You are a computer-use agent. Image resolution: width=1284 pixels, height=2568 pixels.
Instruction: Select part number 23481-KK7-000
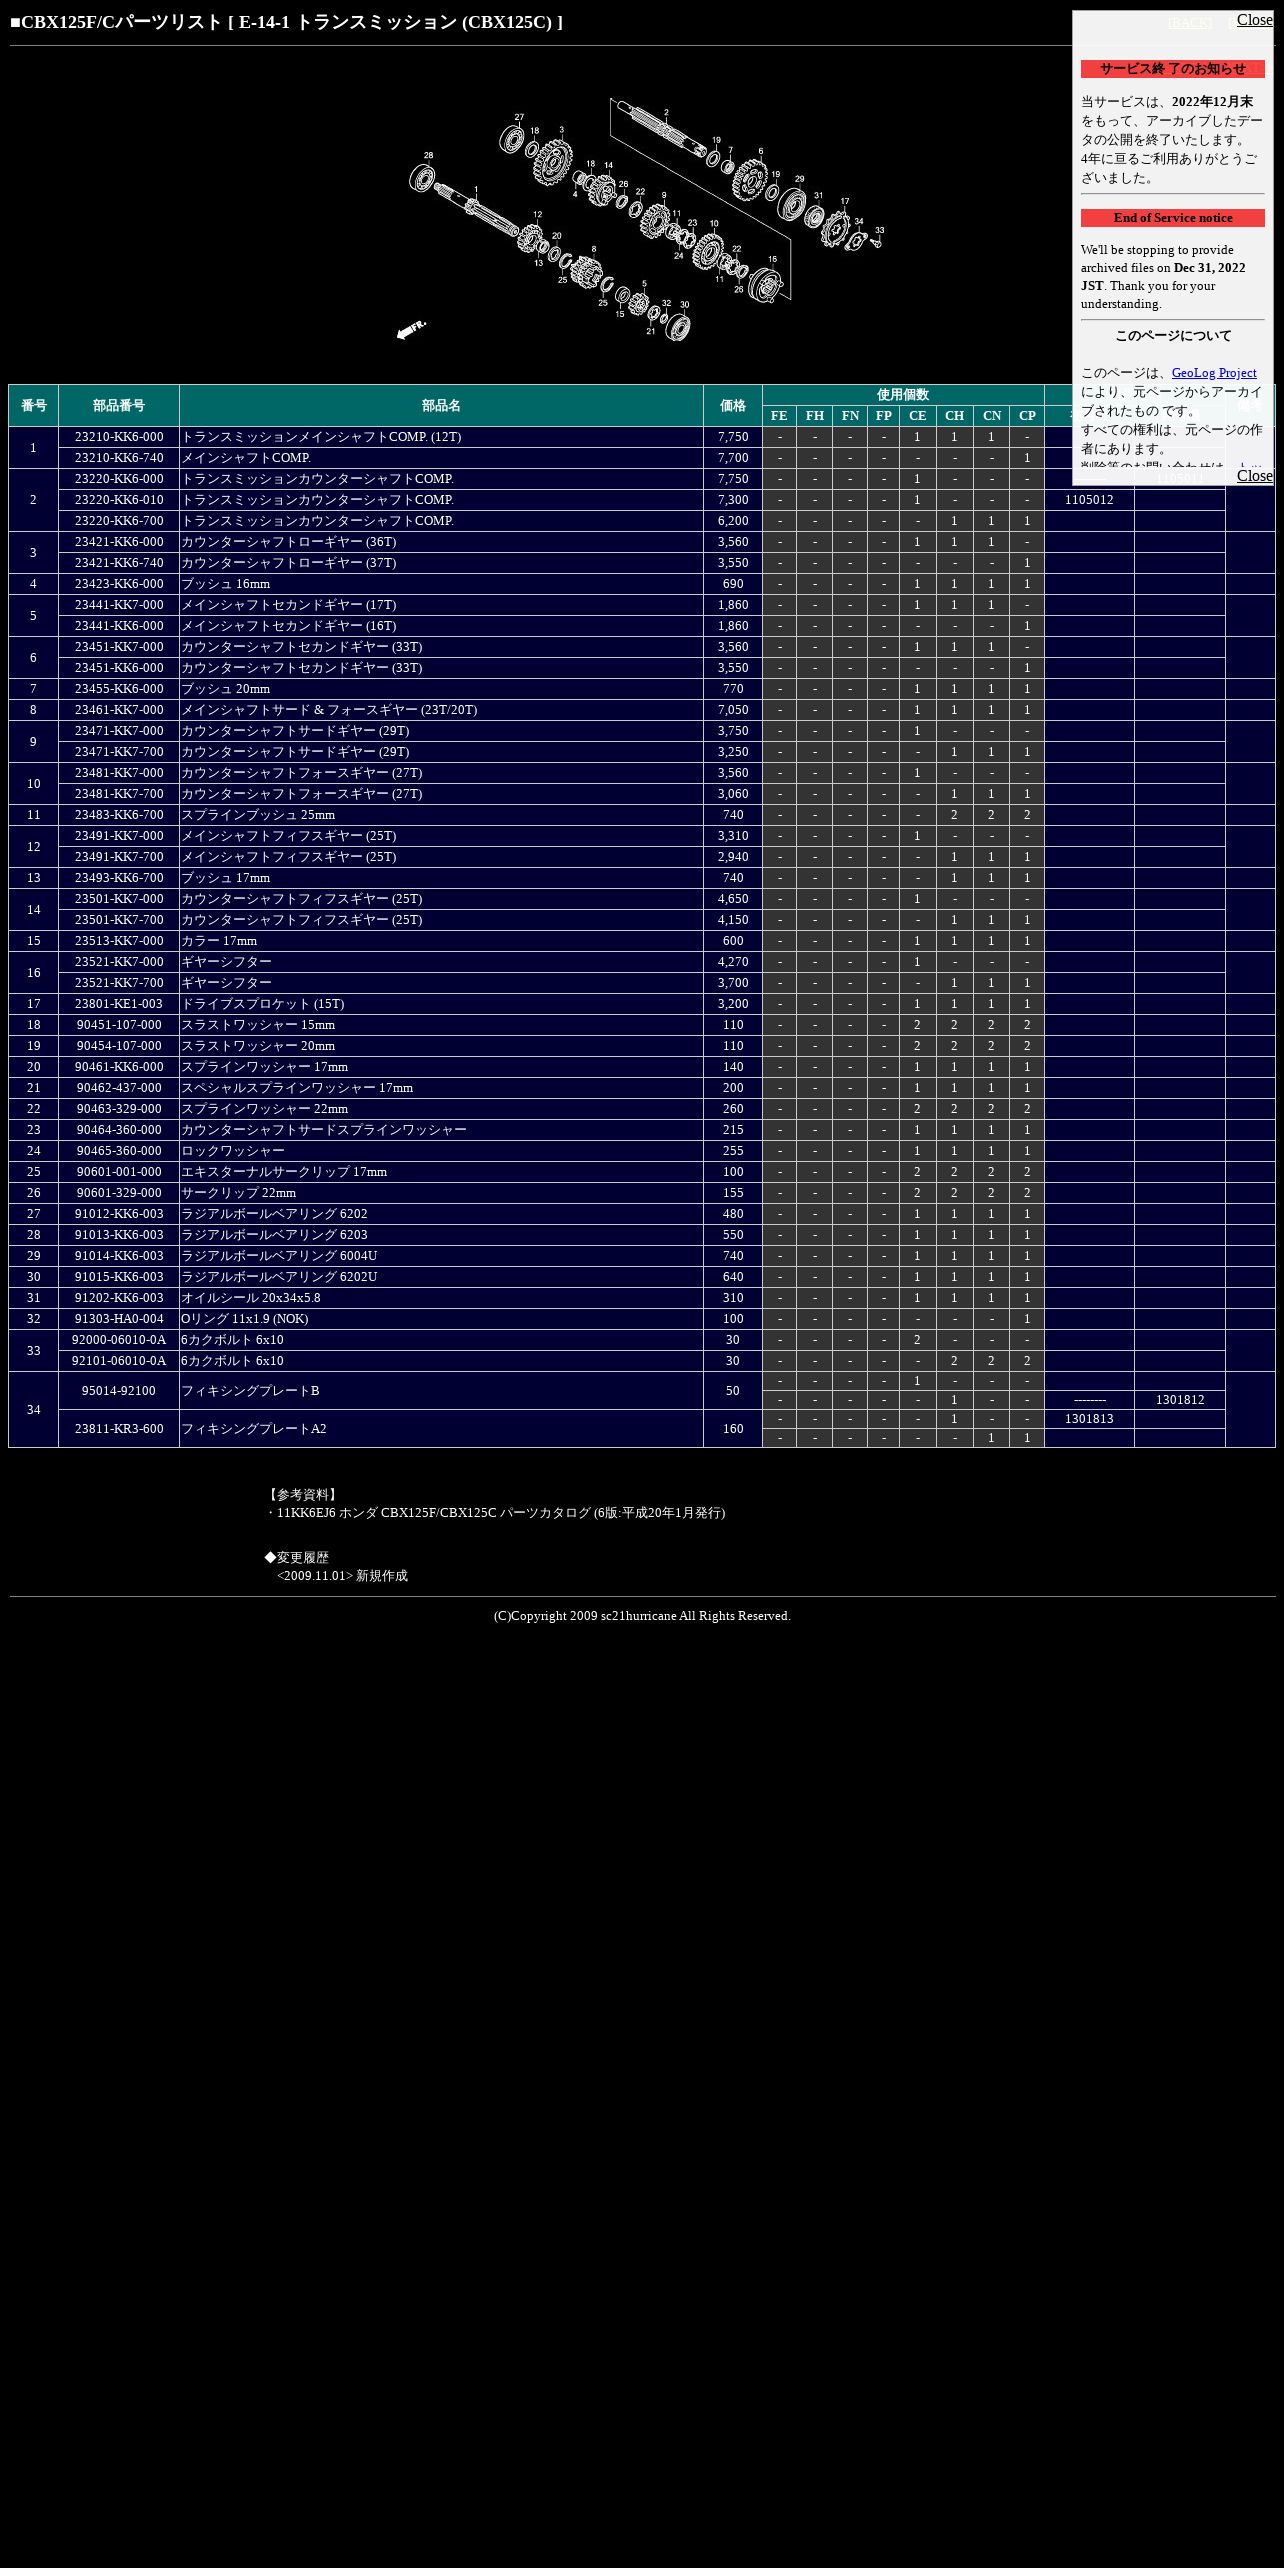pos(119,773)
